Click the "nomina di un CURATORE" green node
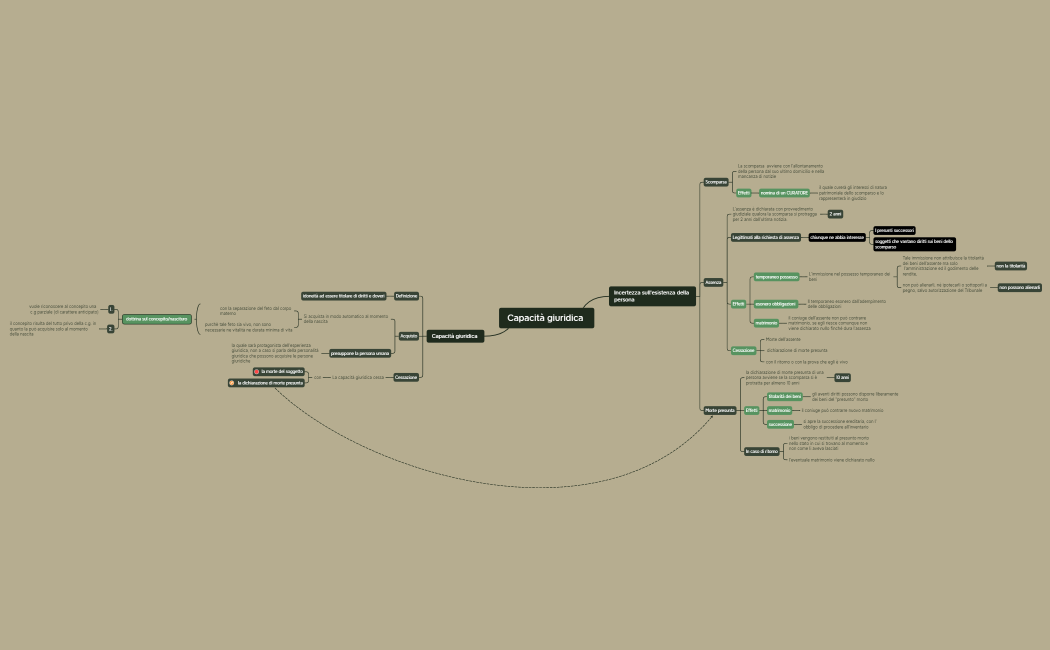The image size is (1050, 650). pos(785,192)
